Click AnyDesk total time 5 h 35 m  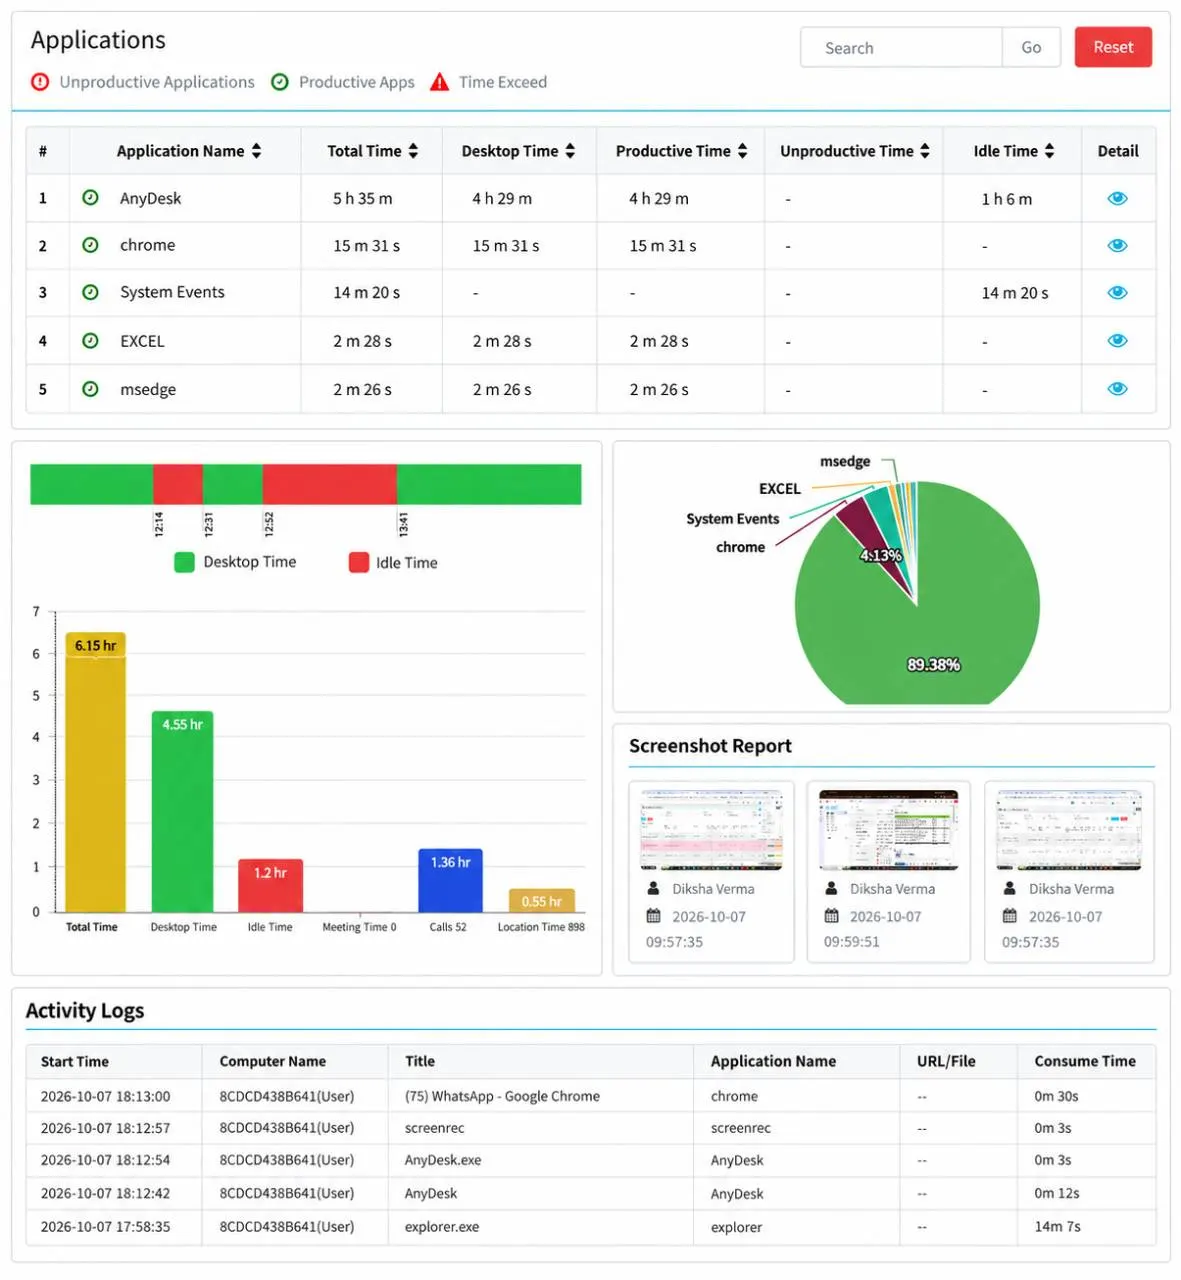[x=363, y=198]
